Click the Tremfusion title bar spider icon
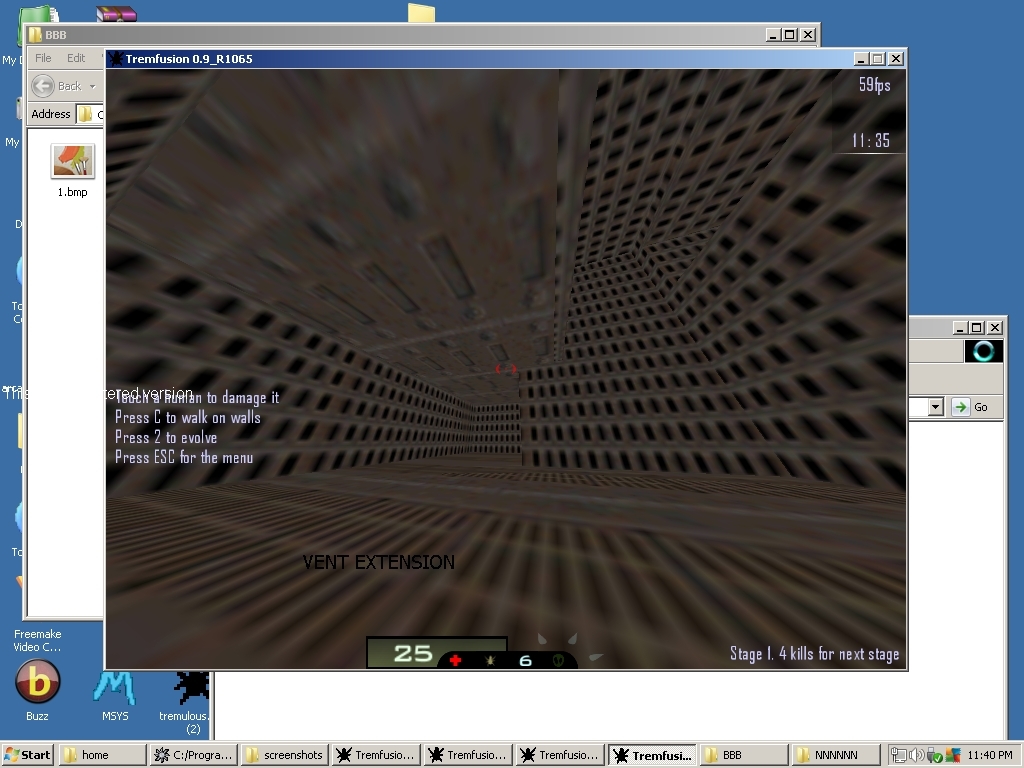The height and width of the screenshot is (768, 1024). [115, 59]
